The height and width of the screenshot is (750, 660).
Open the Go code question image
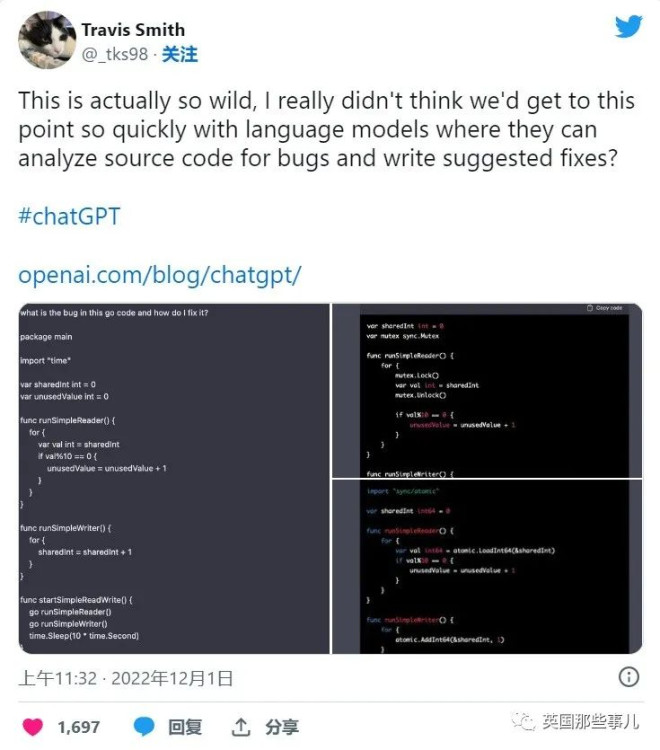pos(174,478)
